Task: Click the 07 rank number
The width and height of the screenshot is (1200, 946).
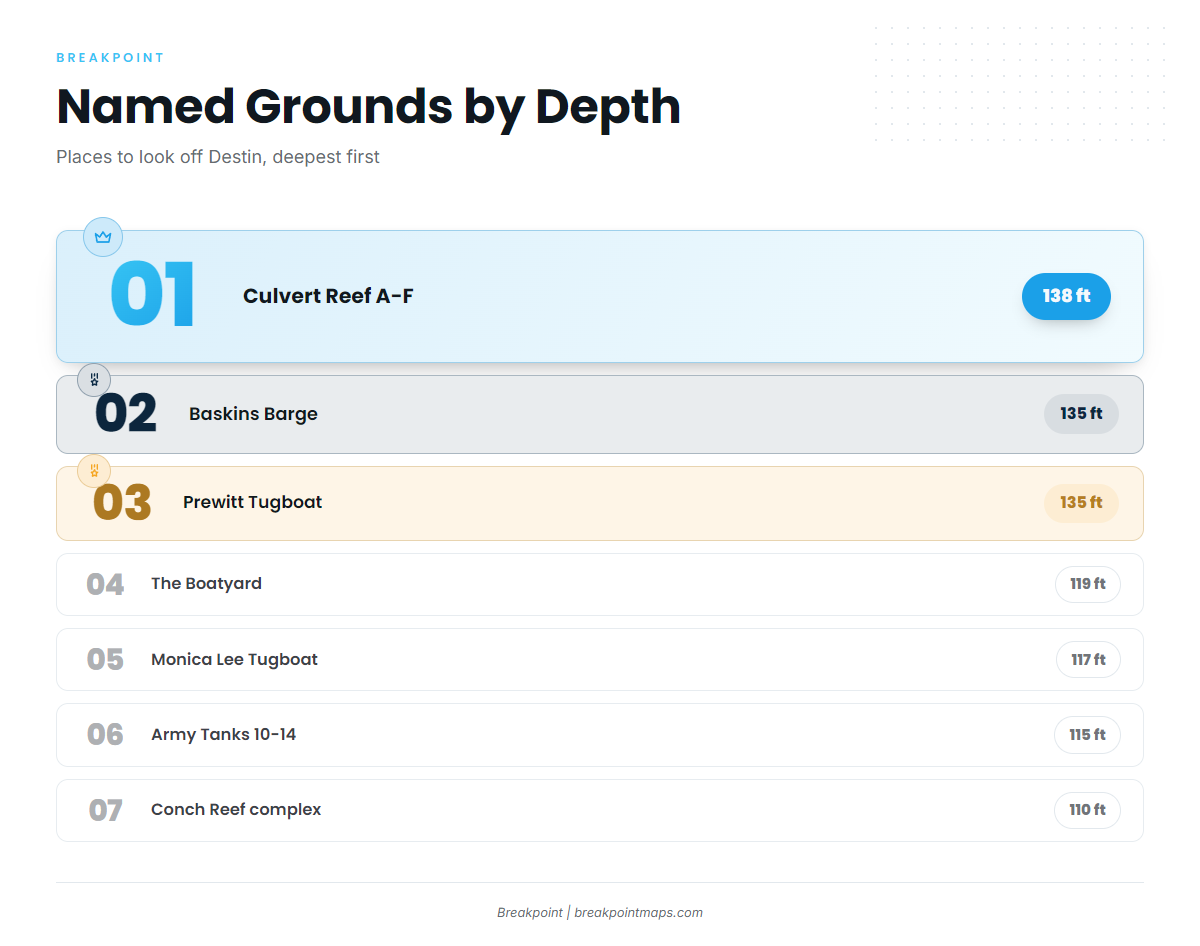Action: tap(105, 810)
